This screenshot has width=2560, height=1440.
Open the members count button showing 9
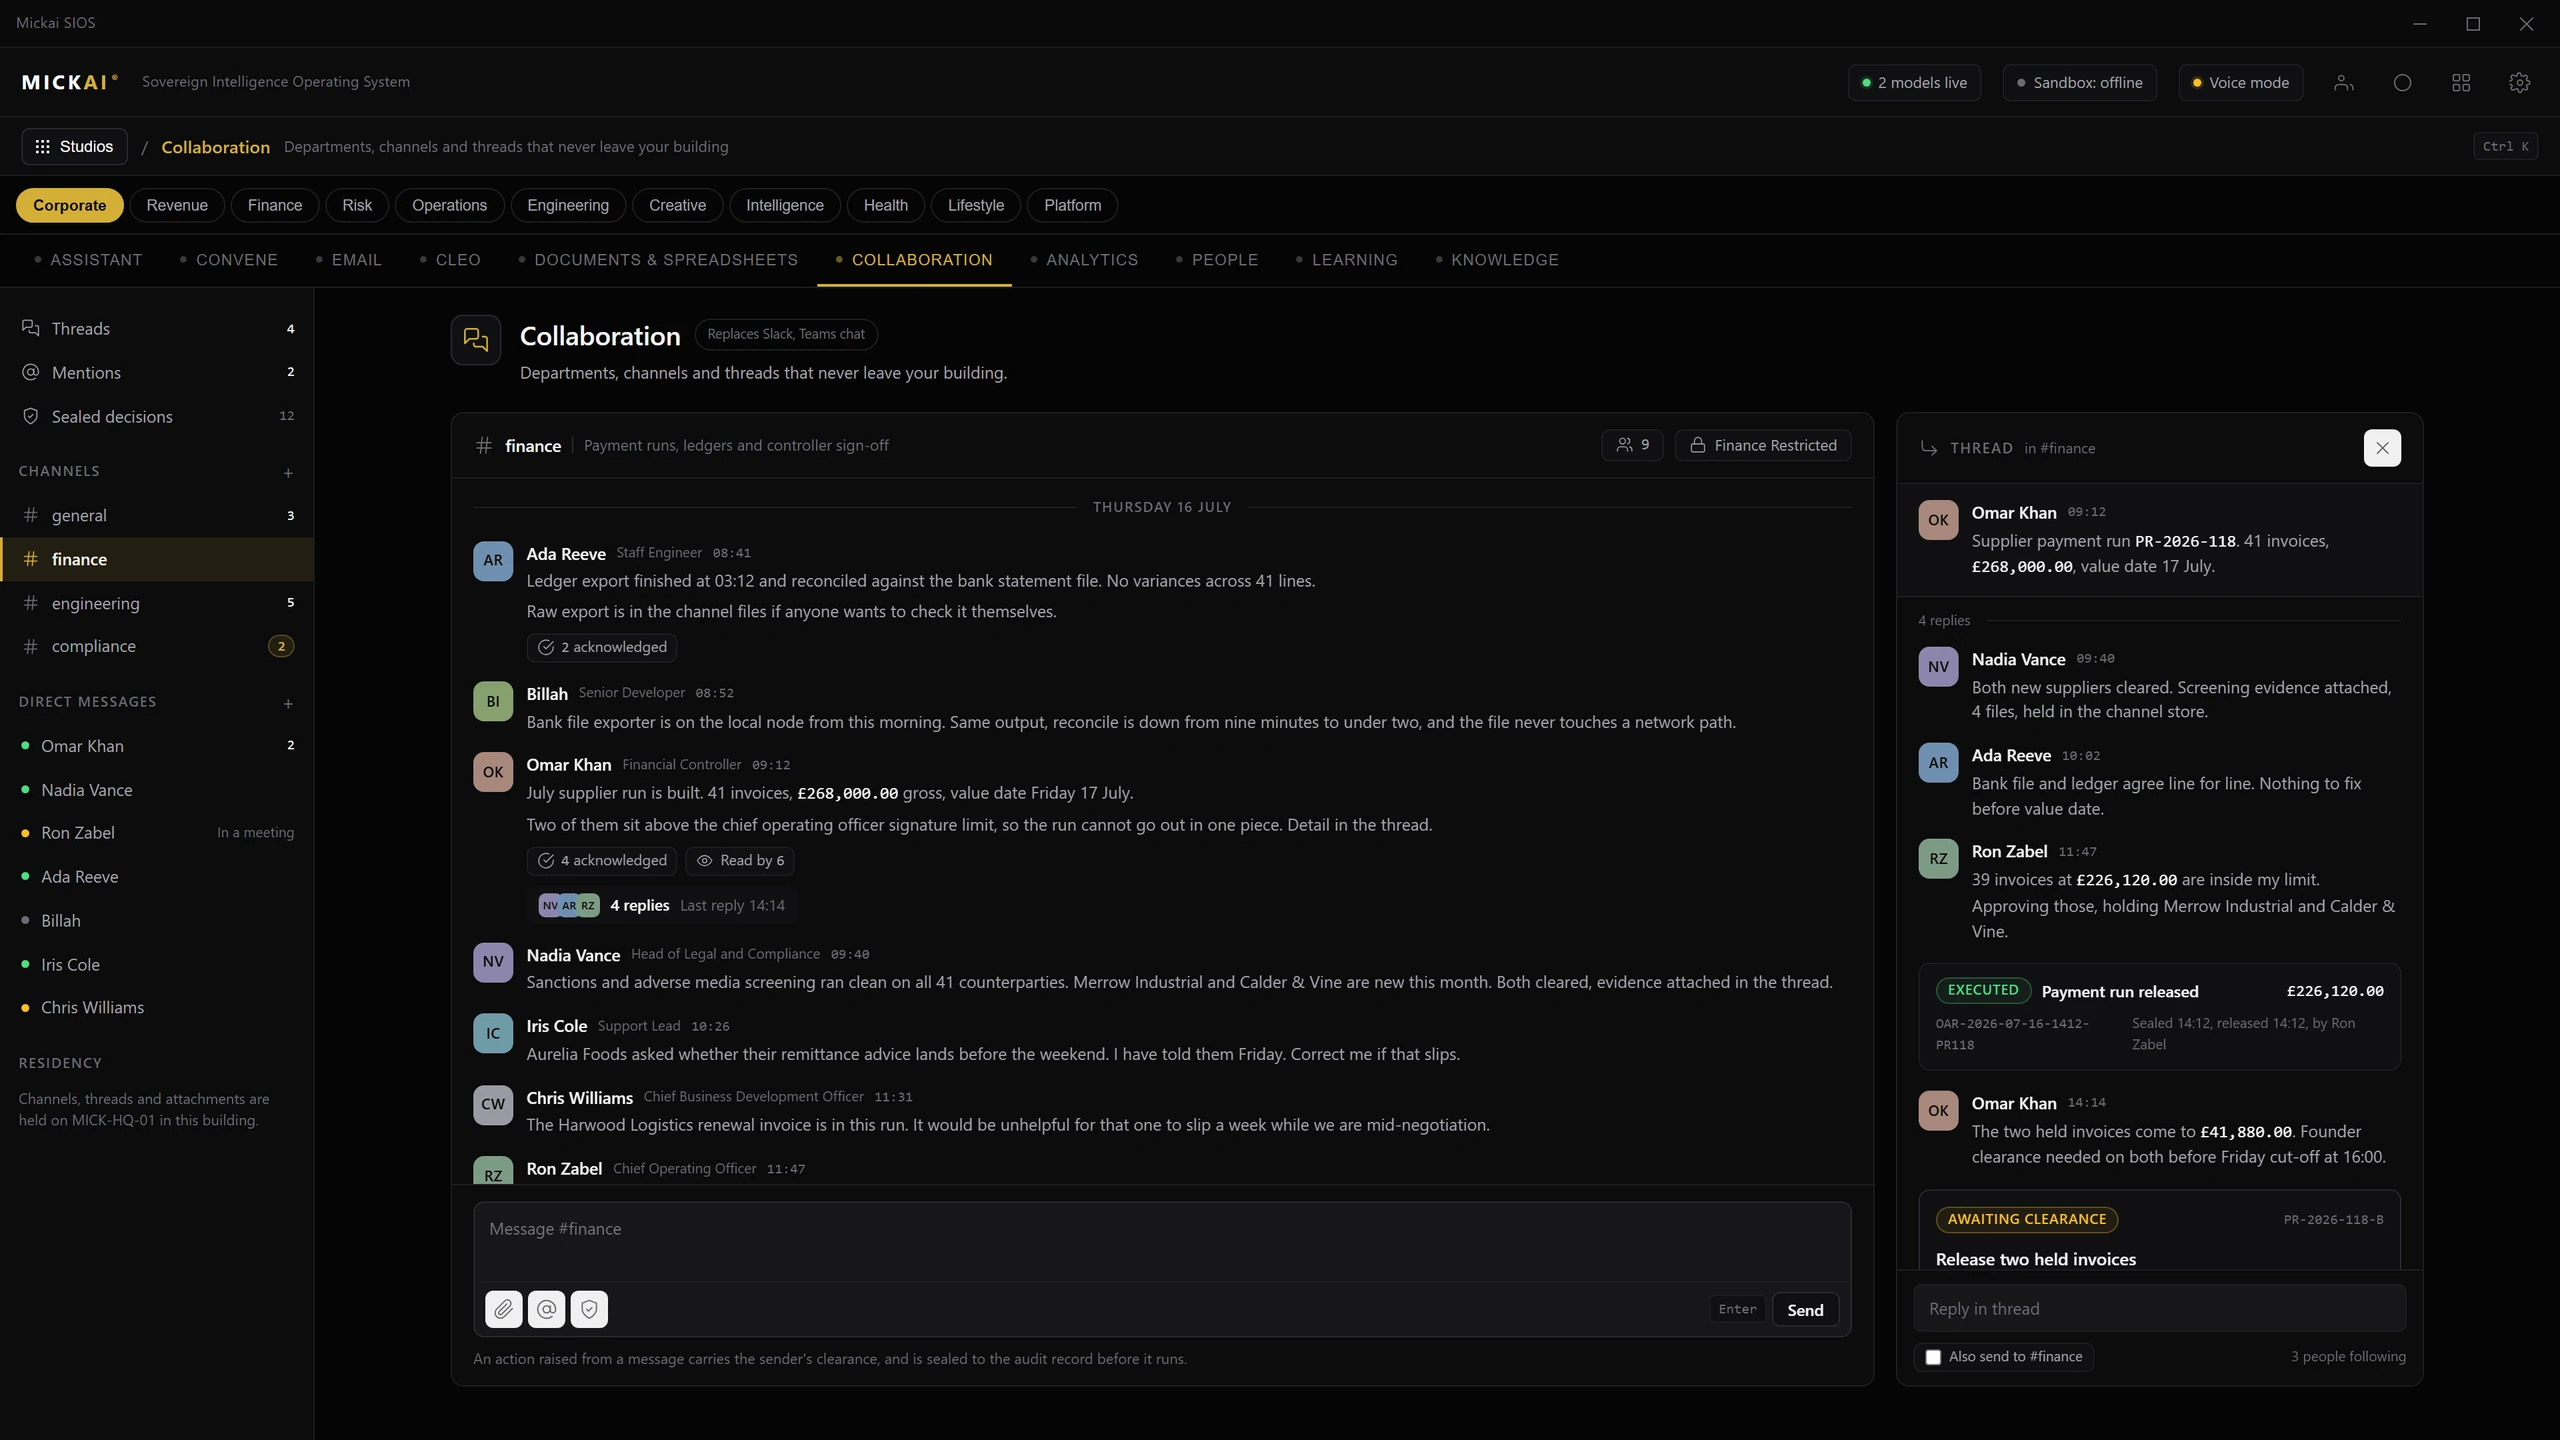pyautogui.click(x=1632, y=445)
